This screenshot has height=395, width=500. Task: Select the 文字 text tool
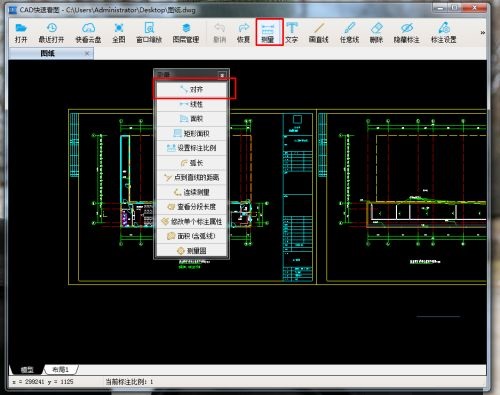pyautogui.click(x=292, y=33)
